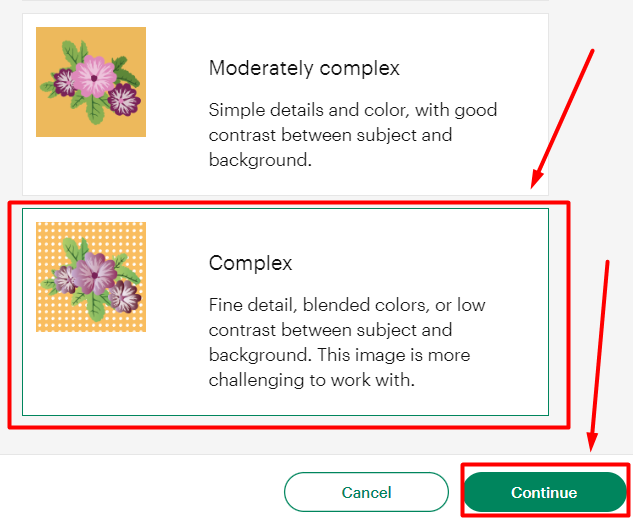This screenshot has width=633, height=520.
Task: Select the Complex image type option
Action: (285, 312)
